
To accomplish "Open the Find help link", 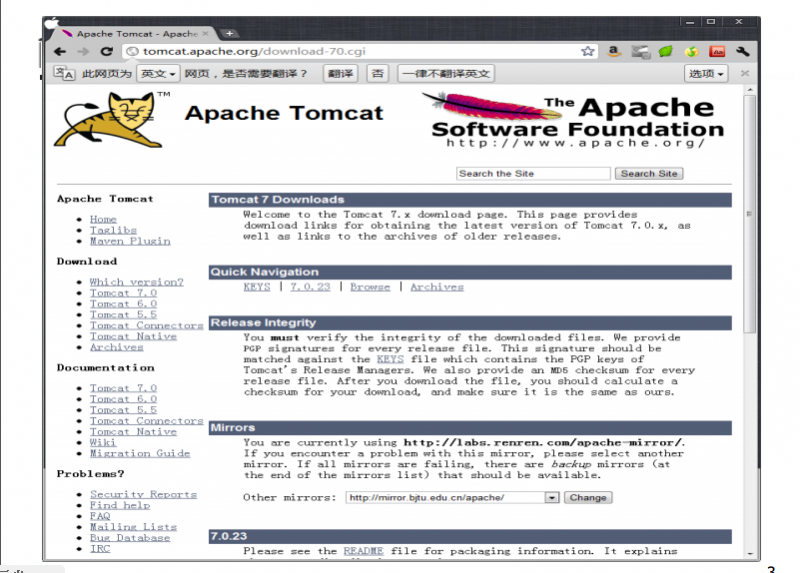I will tap(120, 505).
